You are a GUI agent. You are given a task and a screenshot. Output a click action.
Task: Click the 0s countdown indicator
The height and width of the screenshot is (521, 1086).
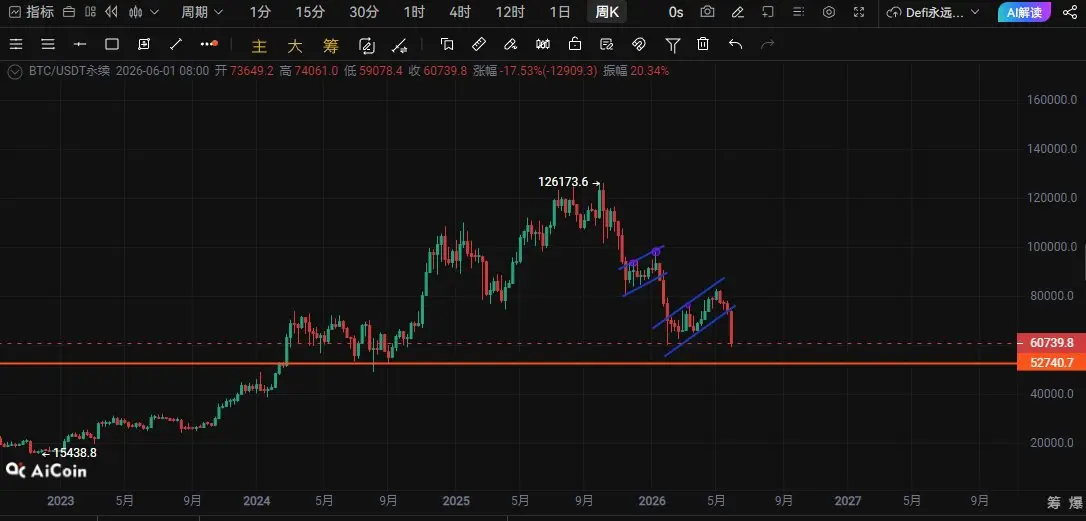676,12
